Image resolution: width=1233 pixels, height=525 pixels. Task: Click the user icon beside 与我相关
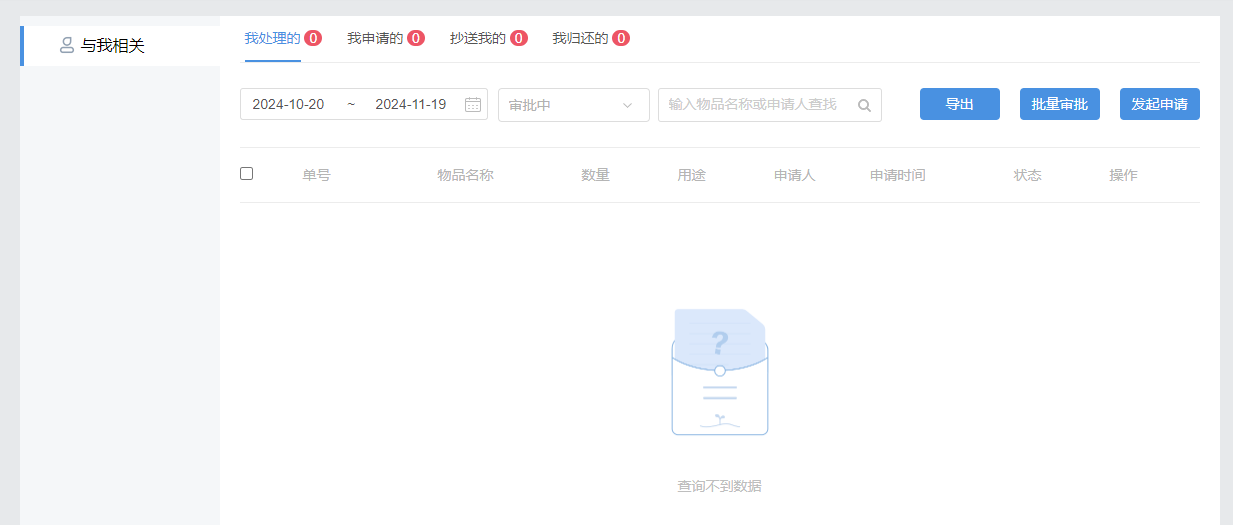67,45
